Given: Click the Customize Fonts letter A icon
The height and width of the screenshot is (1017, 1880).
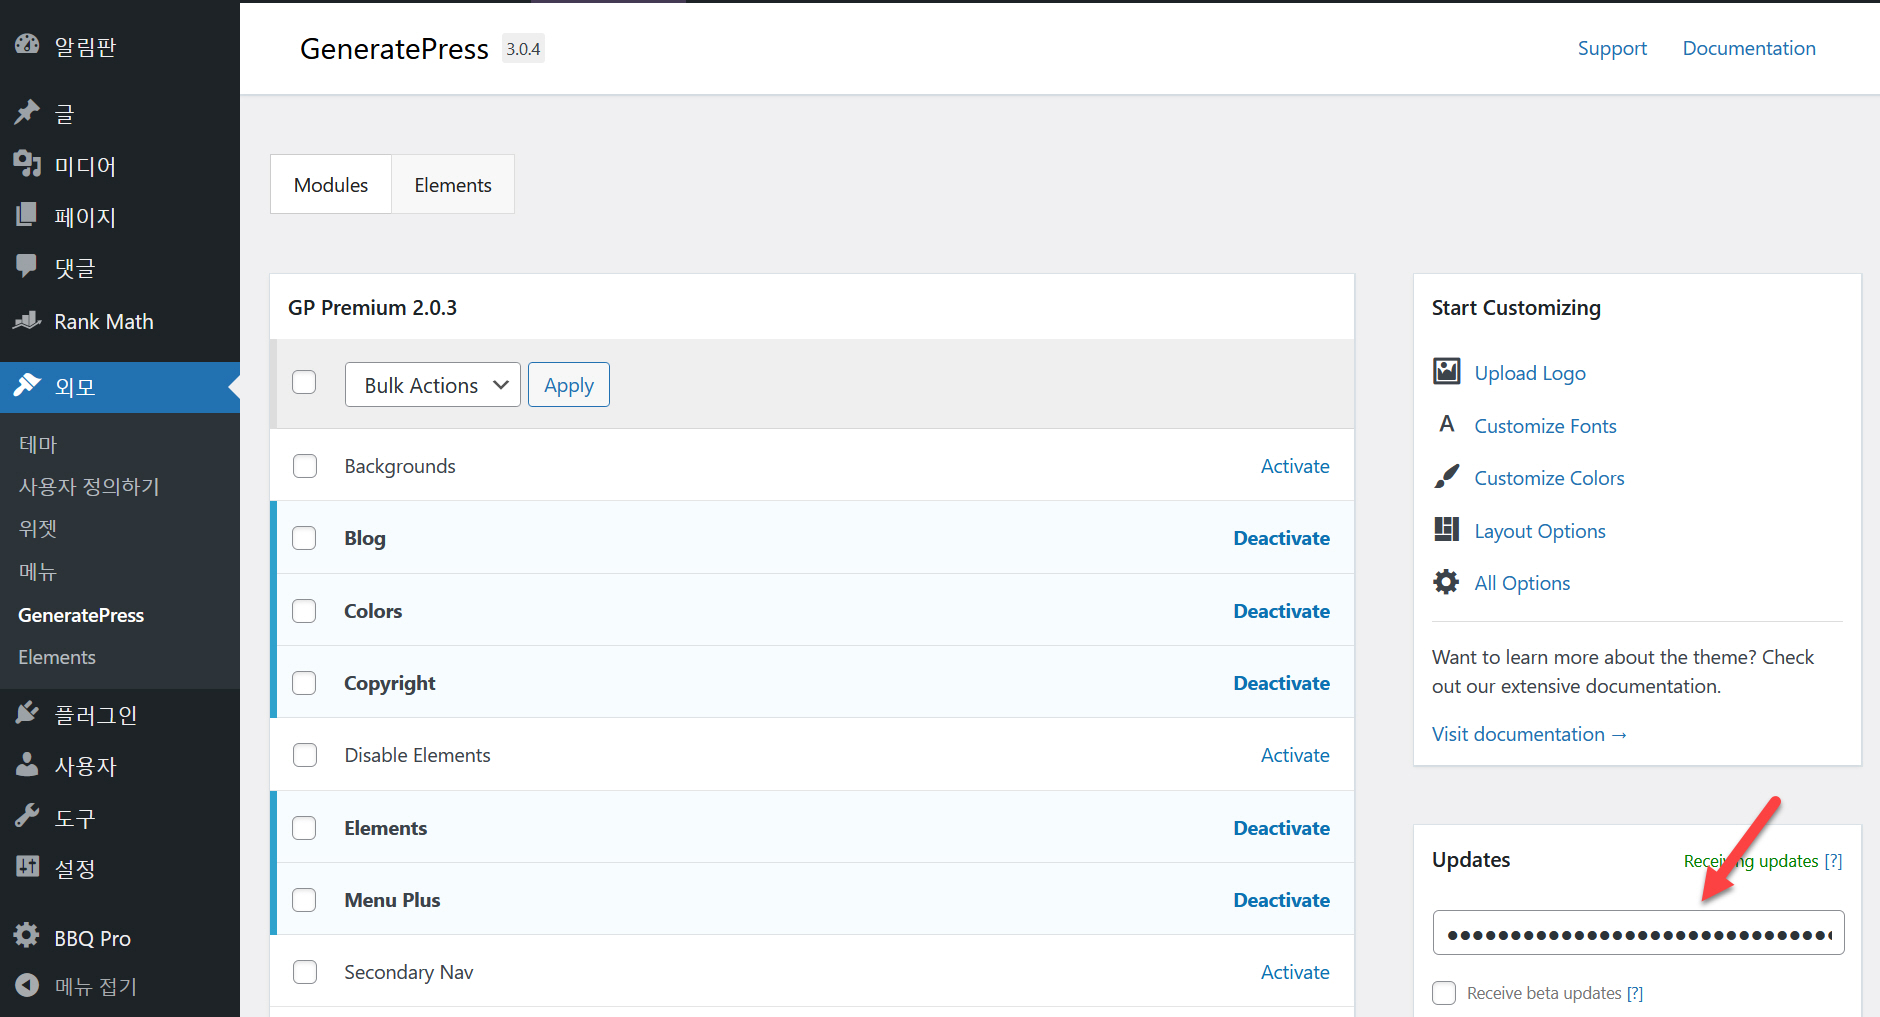Looking at the screenshot, I should [1446, 424].
